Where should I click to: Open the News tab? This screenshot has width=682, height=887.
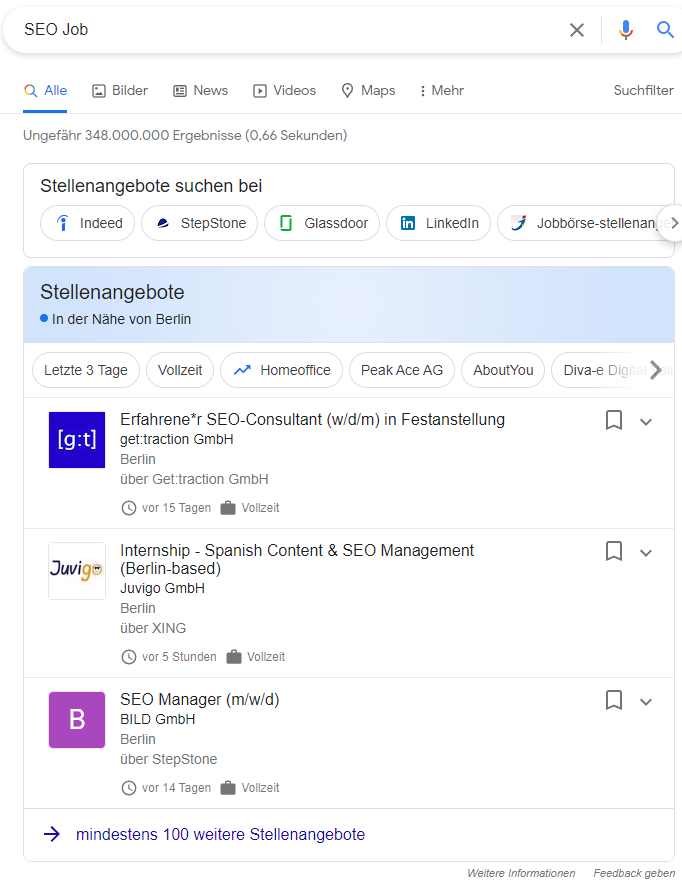tap(201, 91)
